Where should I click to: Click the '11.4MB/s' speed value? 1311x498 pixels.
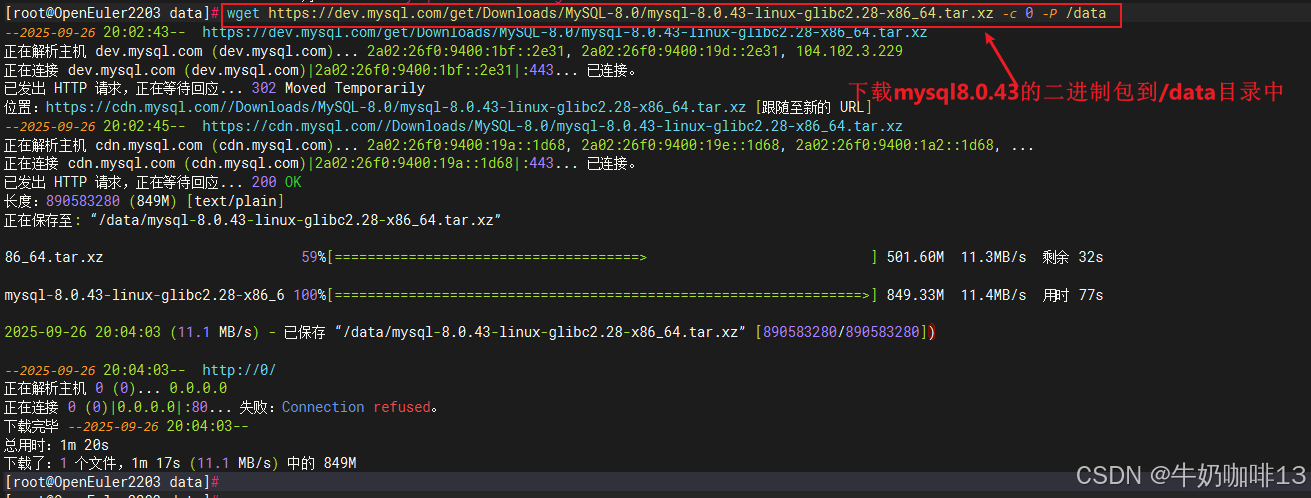click(993, 295)
